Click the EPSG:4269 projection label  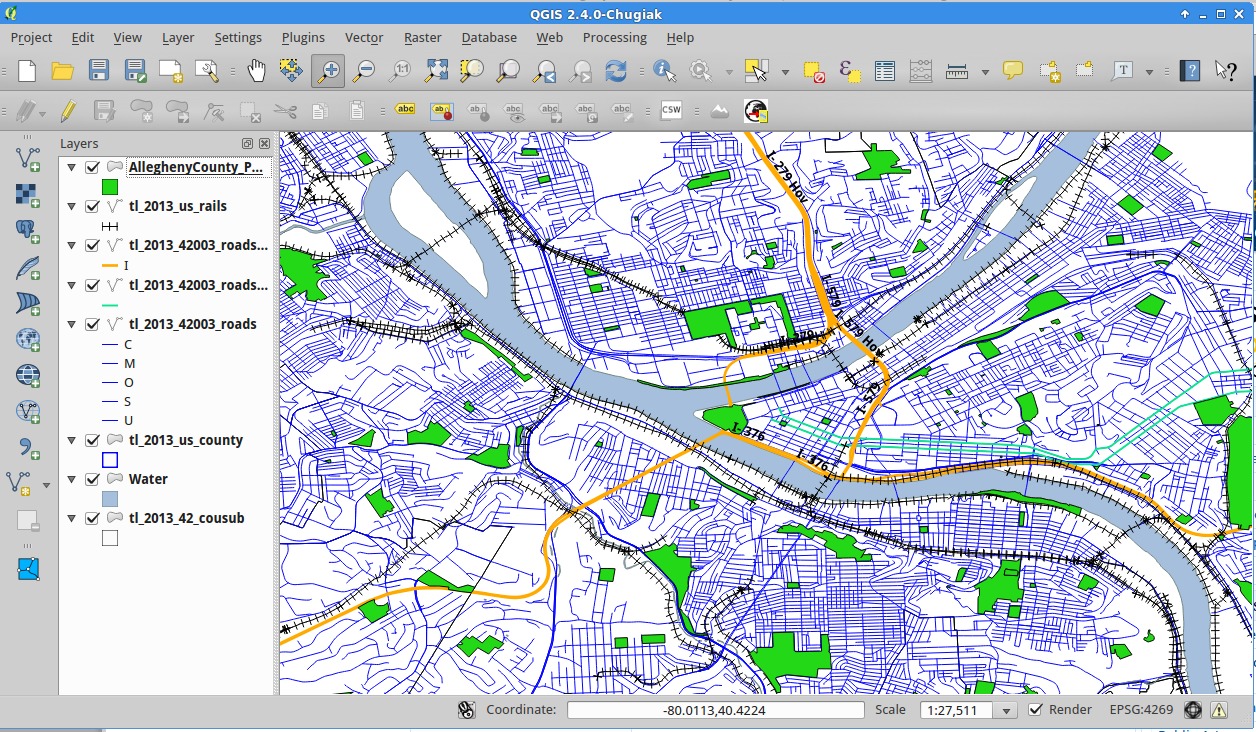1141,710
